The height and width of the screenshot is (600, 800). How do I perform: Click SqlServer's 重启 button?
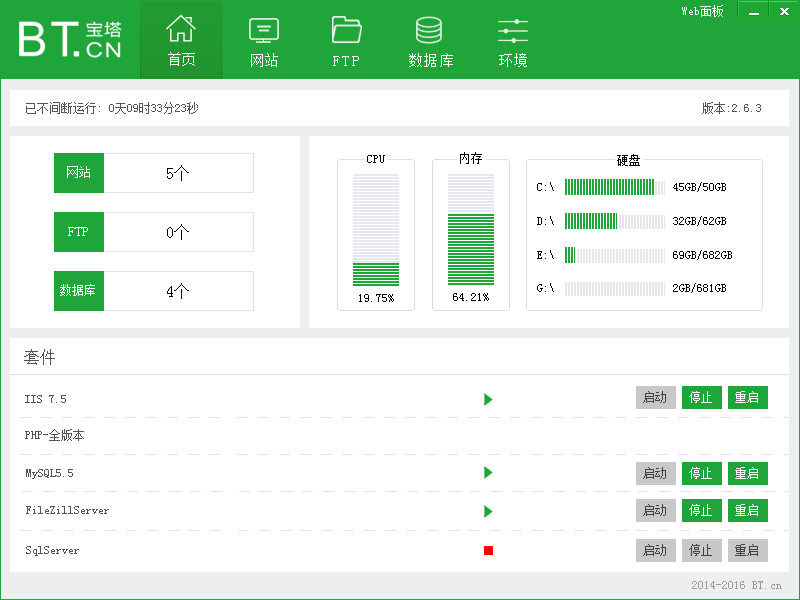click(747, 551)
